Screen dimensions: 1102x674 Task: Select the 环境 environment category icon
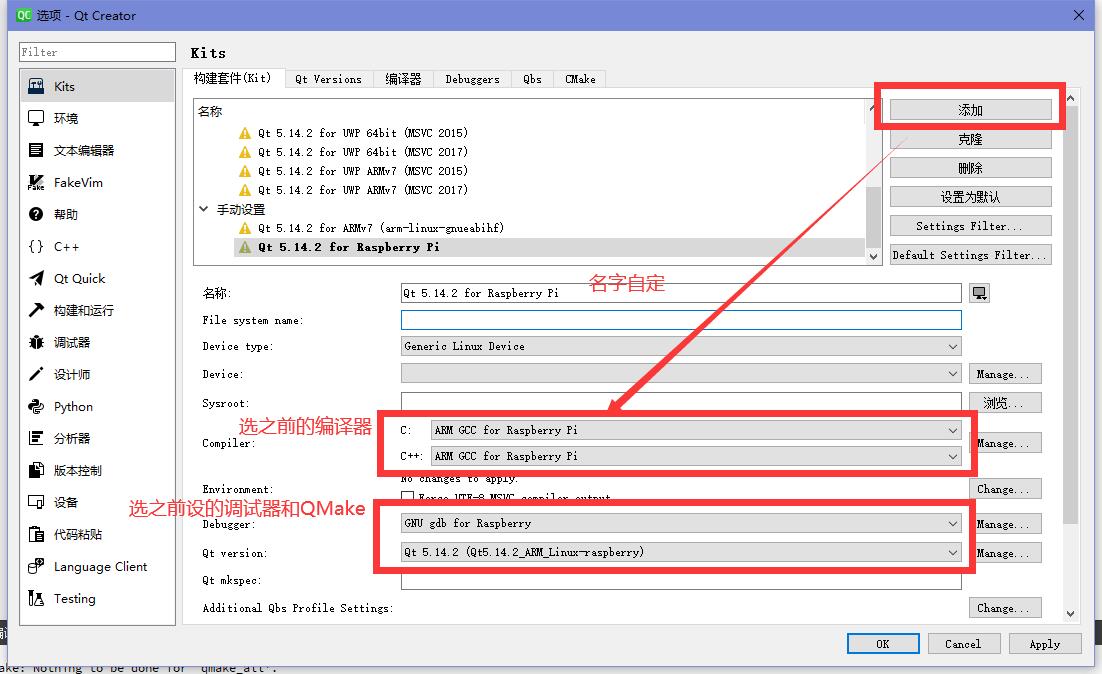click(36, 118)
